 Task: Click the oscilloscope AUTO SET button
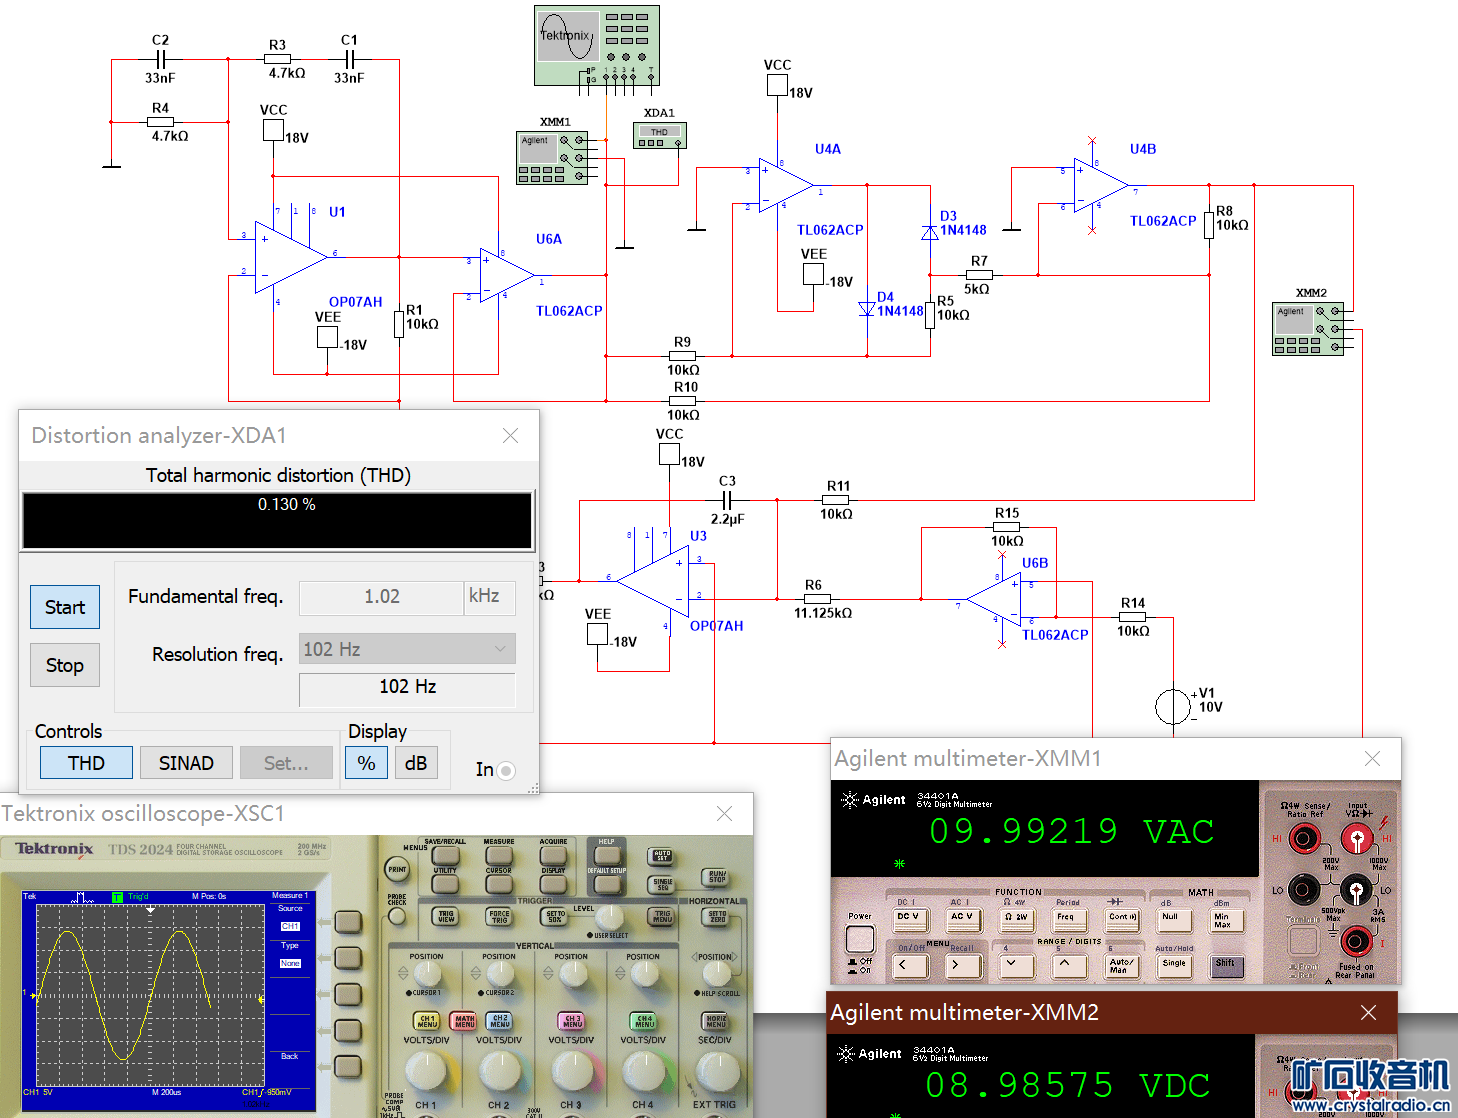coord(662,856)
